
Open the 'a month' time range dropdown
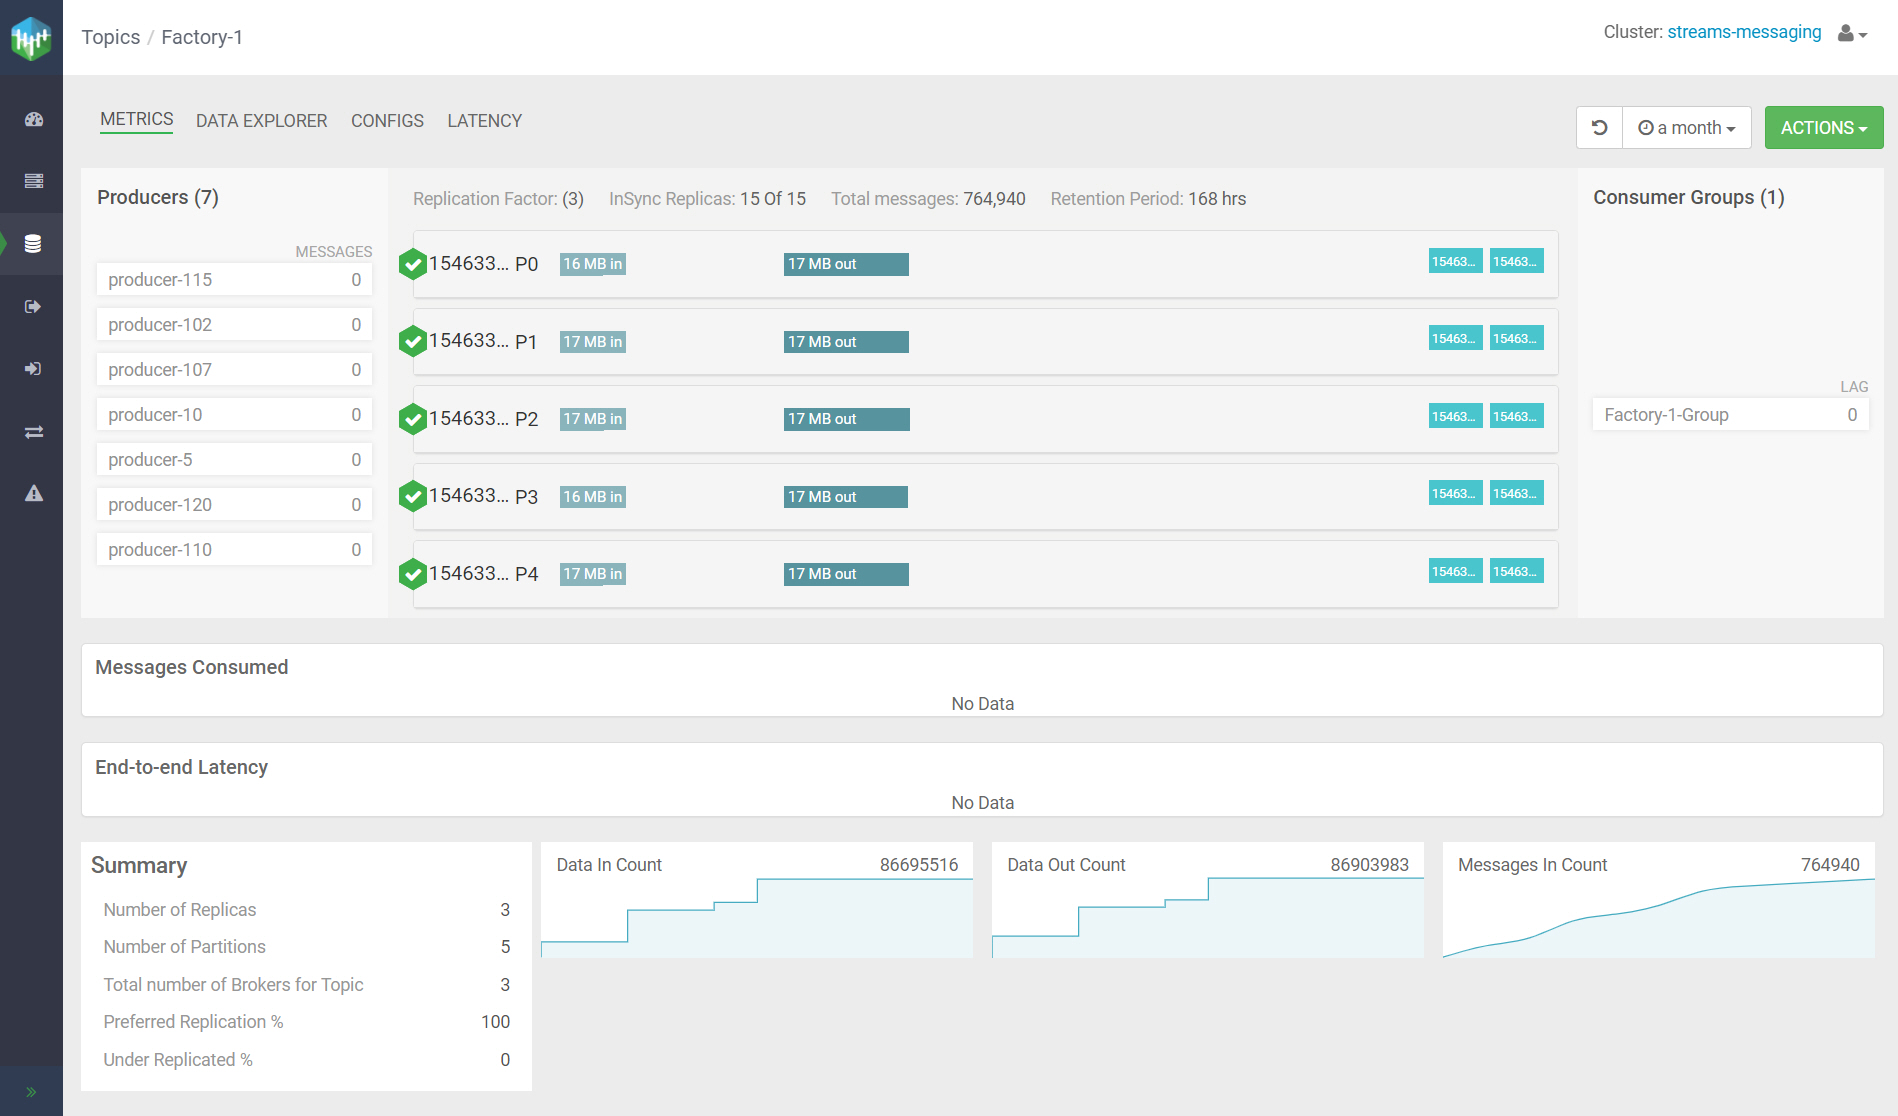1687,128
